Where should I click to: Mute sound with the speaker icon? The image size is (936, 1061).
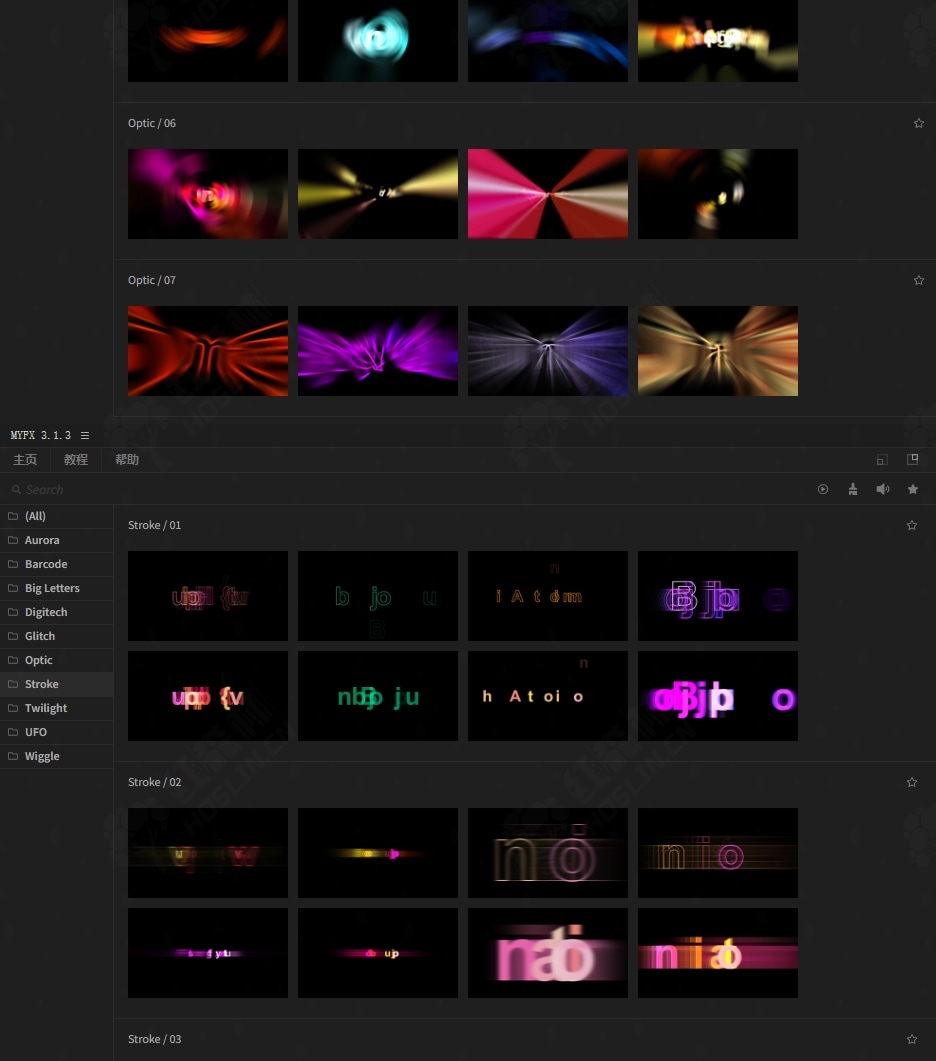pos(882,489)
